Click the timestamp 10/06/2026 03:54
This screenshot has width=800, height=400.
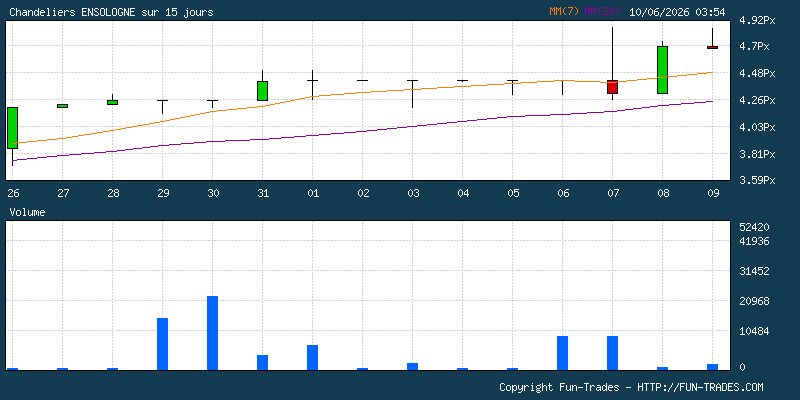pos(677,12)
